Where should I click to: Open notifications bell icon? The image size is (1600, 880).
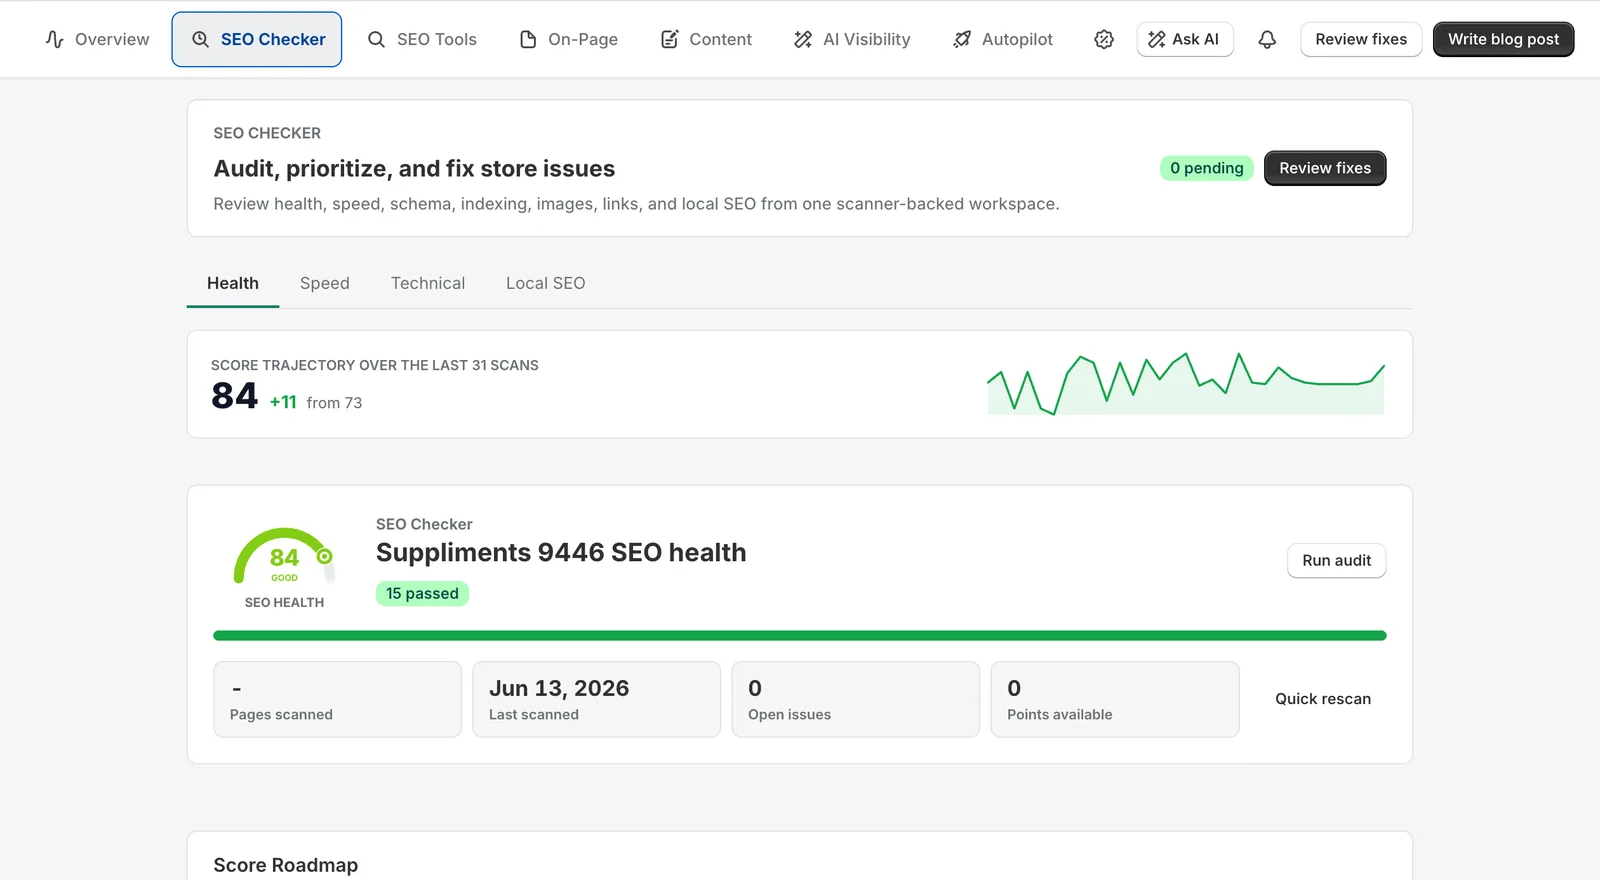tap(1267, 39)
